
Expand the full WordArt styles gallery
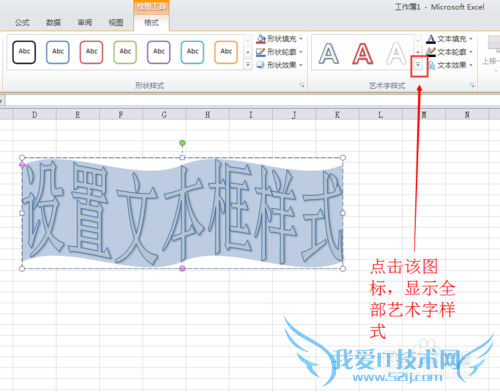pyautogui.click(x=418, y=65)
